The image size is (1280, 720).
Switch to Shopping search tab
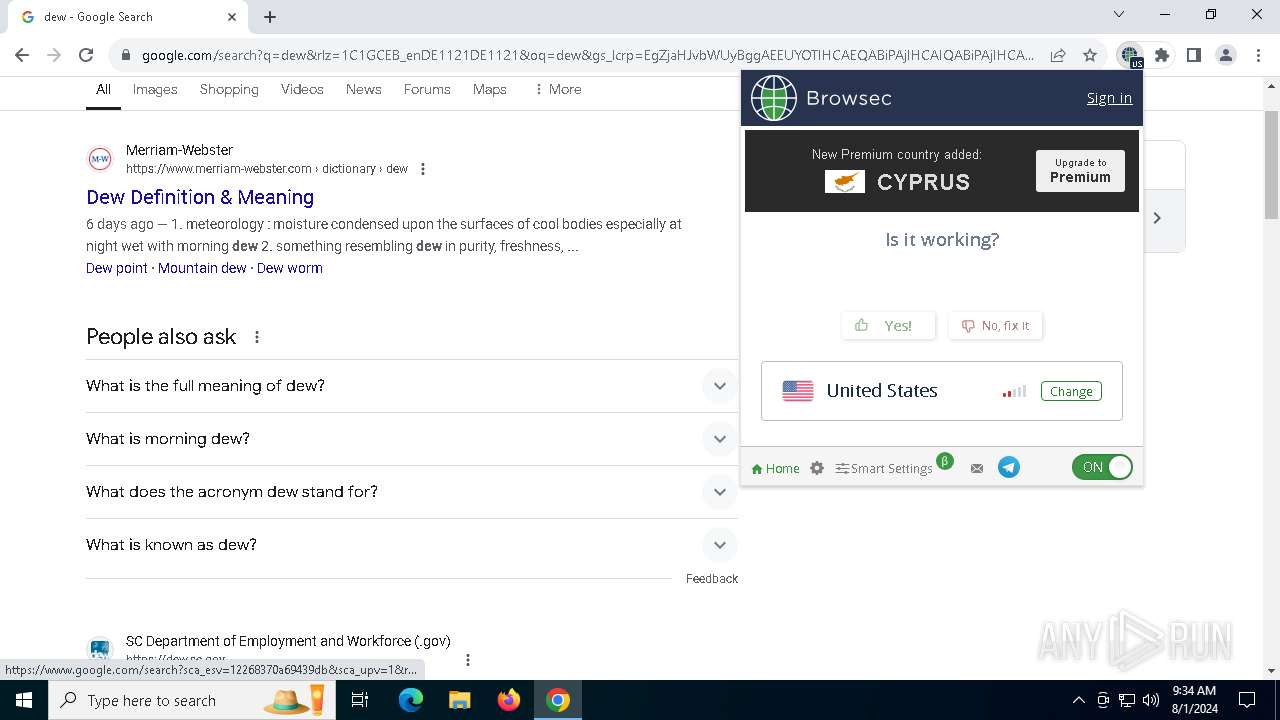pyautogui.click(x=229, y=89)
